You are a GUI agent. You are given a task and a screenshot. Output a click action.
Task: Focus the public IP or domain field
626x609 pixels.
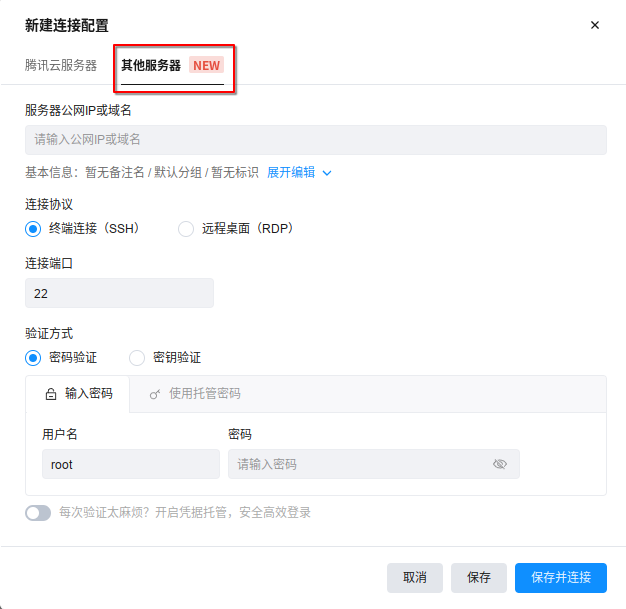pyautogui.click(x=316, y=140)
